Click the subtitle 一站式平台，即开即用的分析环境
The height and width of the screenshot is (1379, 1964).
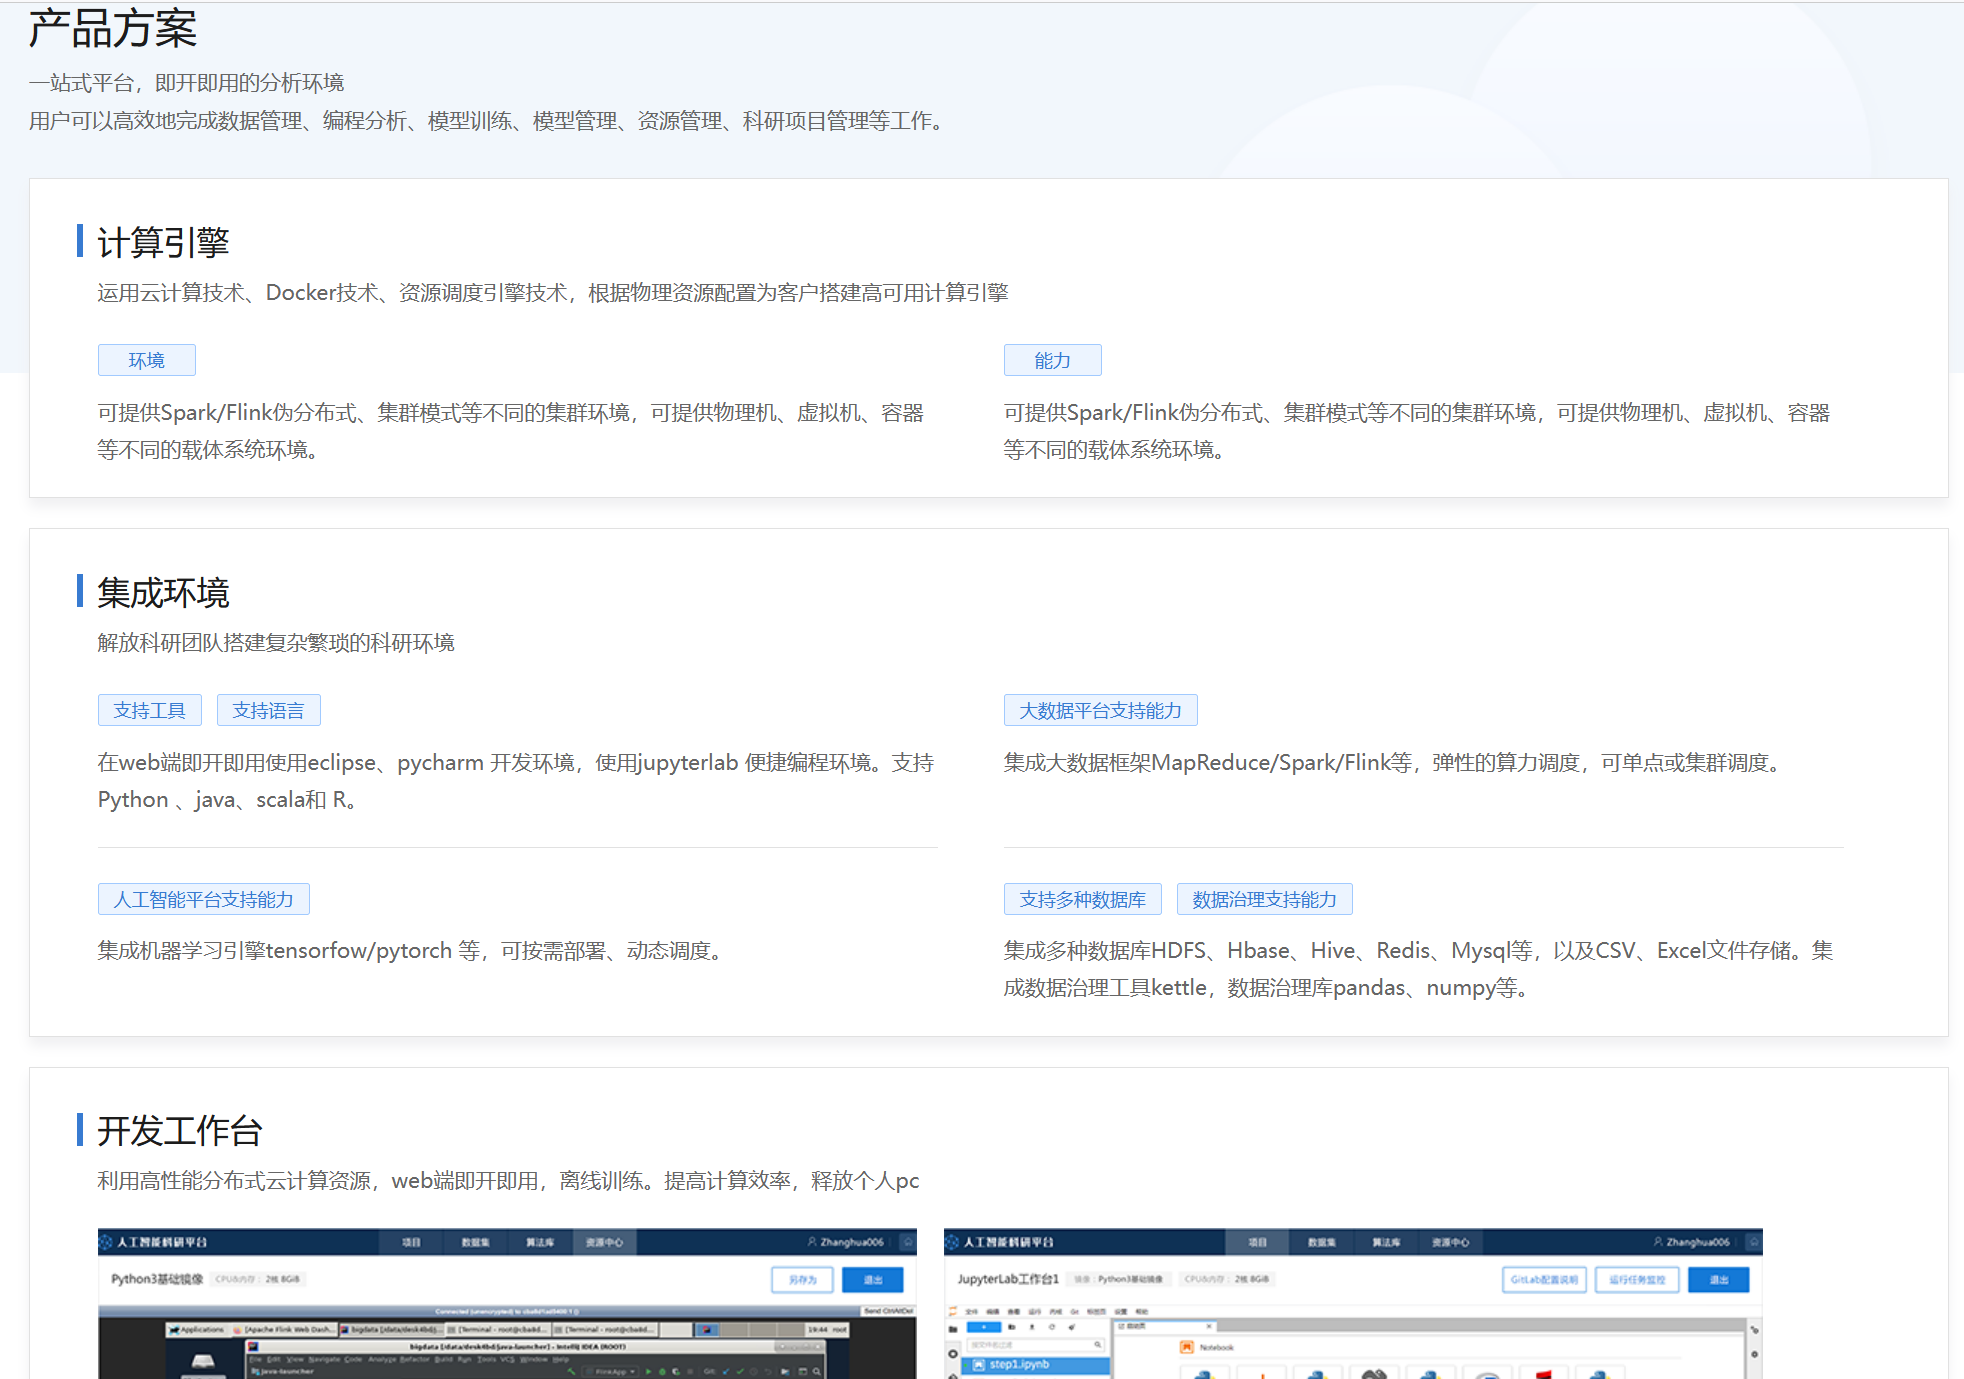point(186,82)
